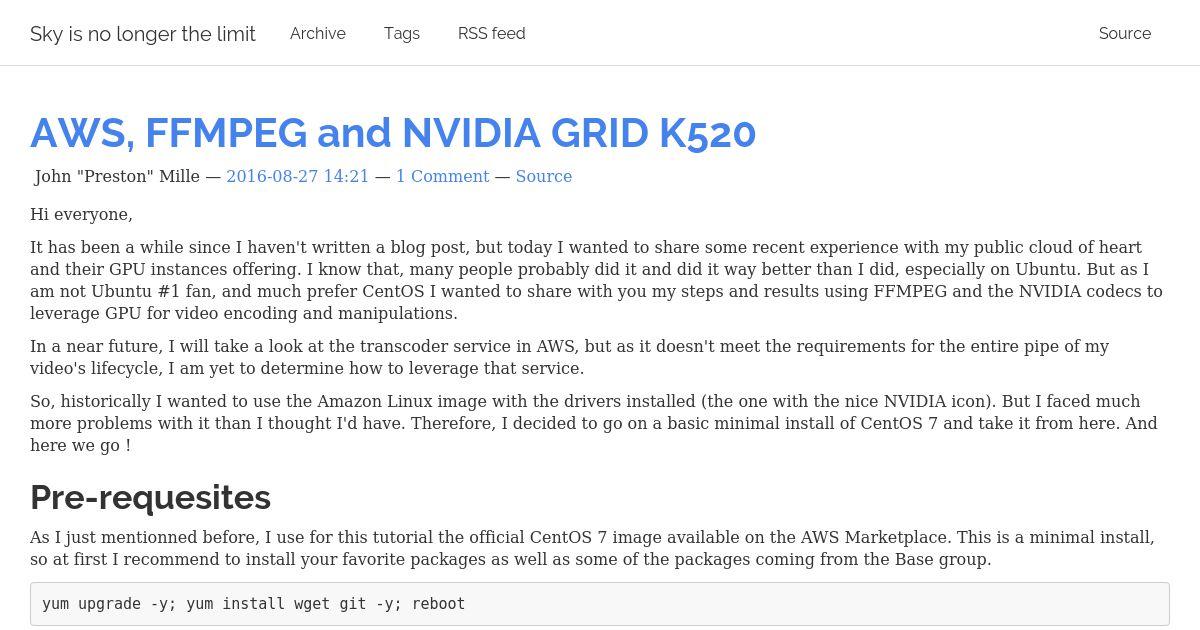
Task: Click the paragraph starting So, historically I wanted
Action: coord(594,423)
